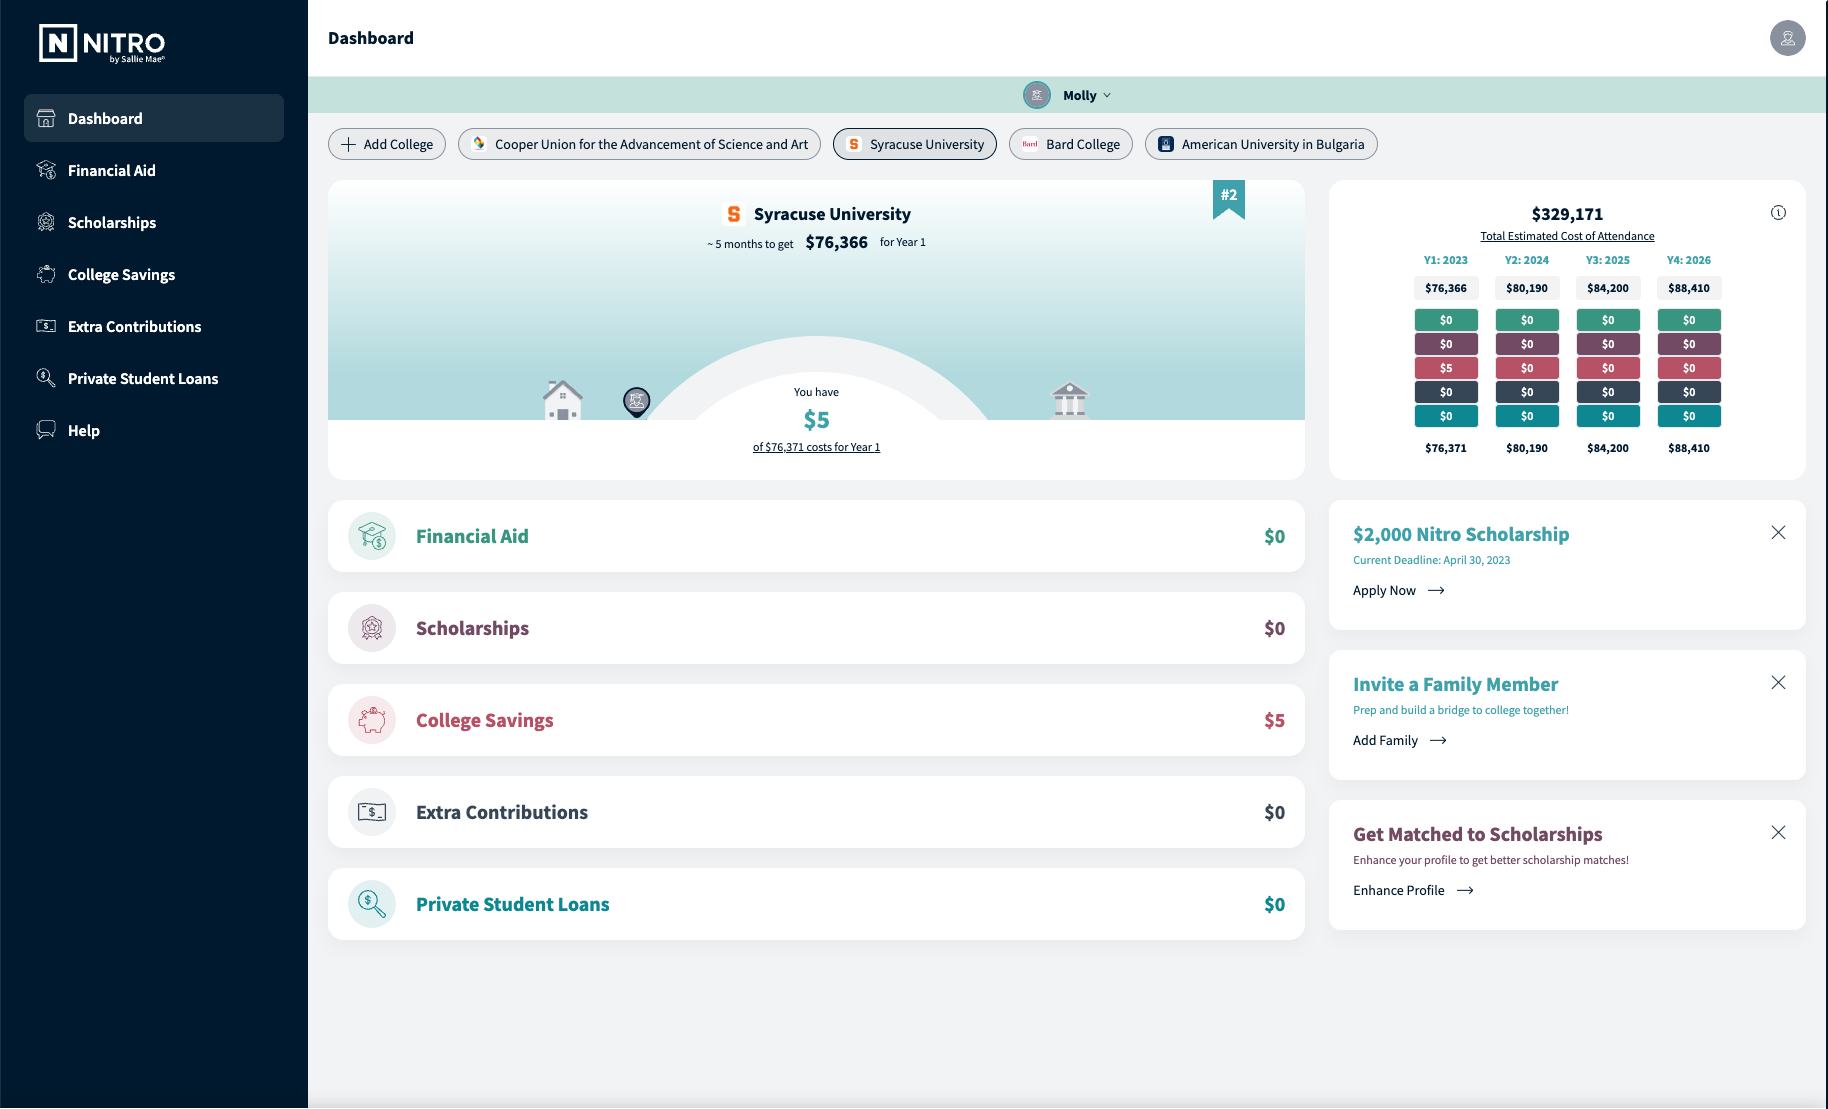
Task: Open the Extra Contributions $0 card title
Action: [x=502, y=812]
